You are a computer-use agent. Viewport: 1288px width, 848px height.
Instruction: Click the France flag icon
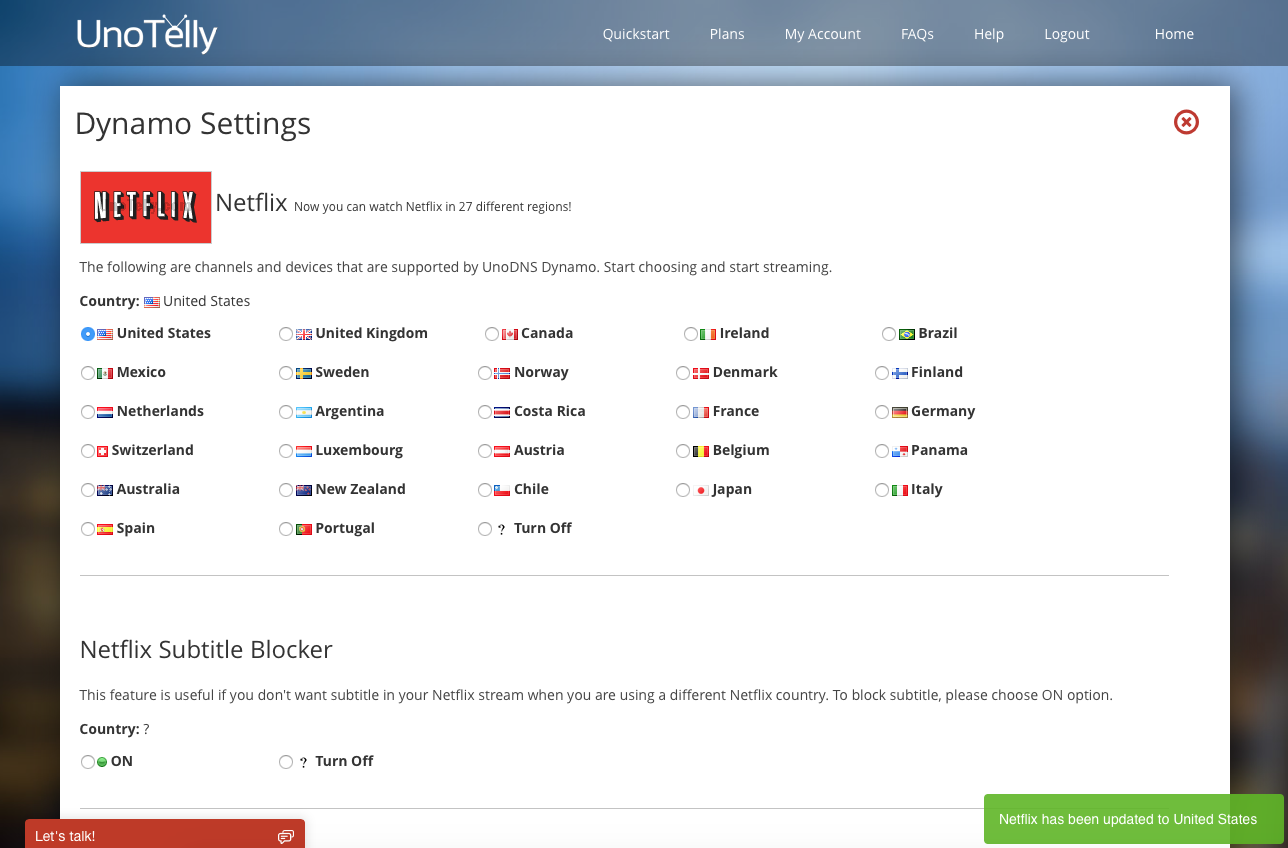click(x=701, y=412)
